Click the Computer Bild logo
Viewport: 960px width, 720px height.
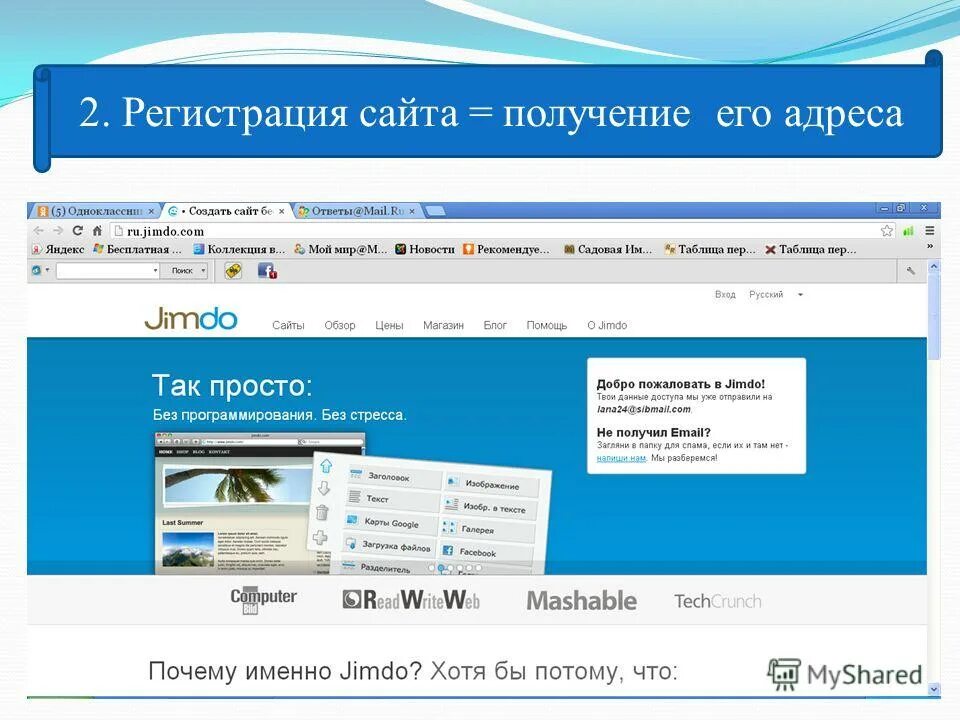click(263, 600)
